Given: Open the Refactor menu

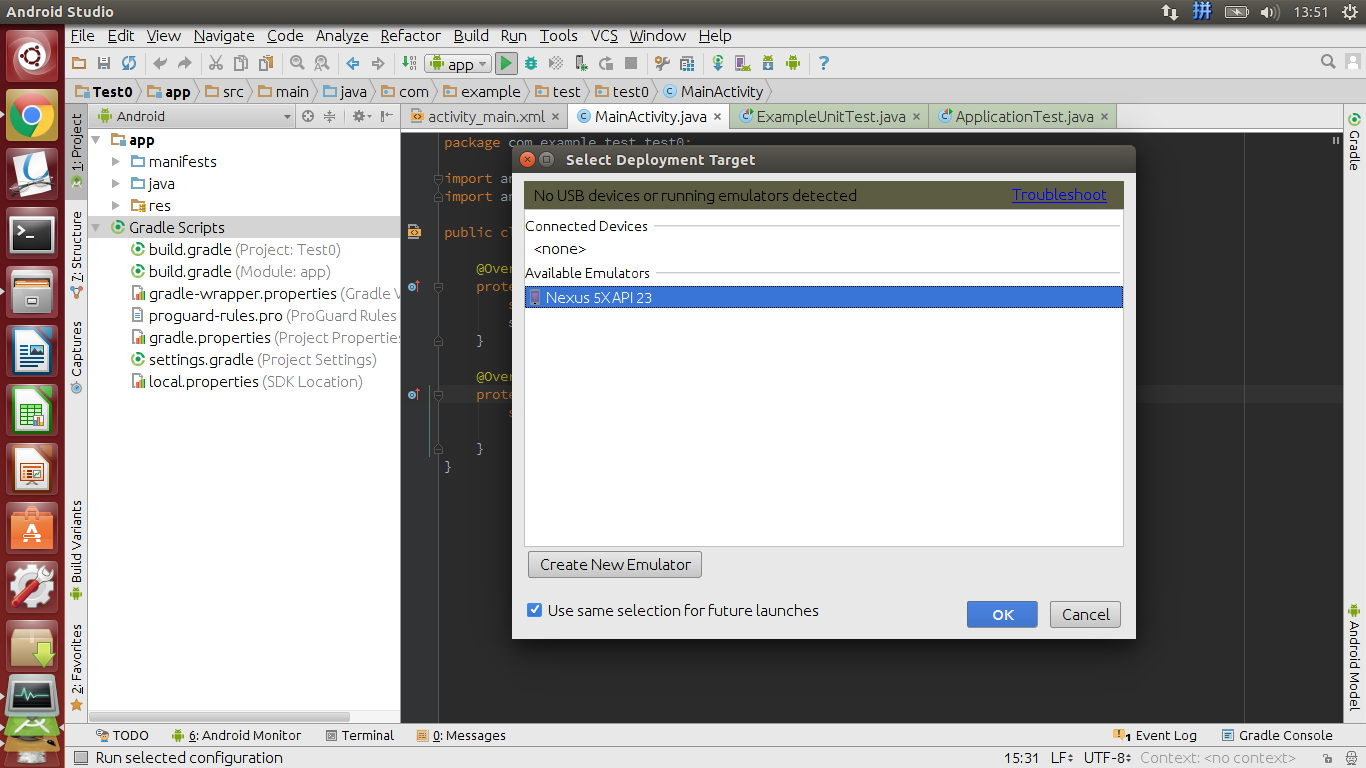Looking at the screenshot, I should coord(410,35).
